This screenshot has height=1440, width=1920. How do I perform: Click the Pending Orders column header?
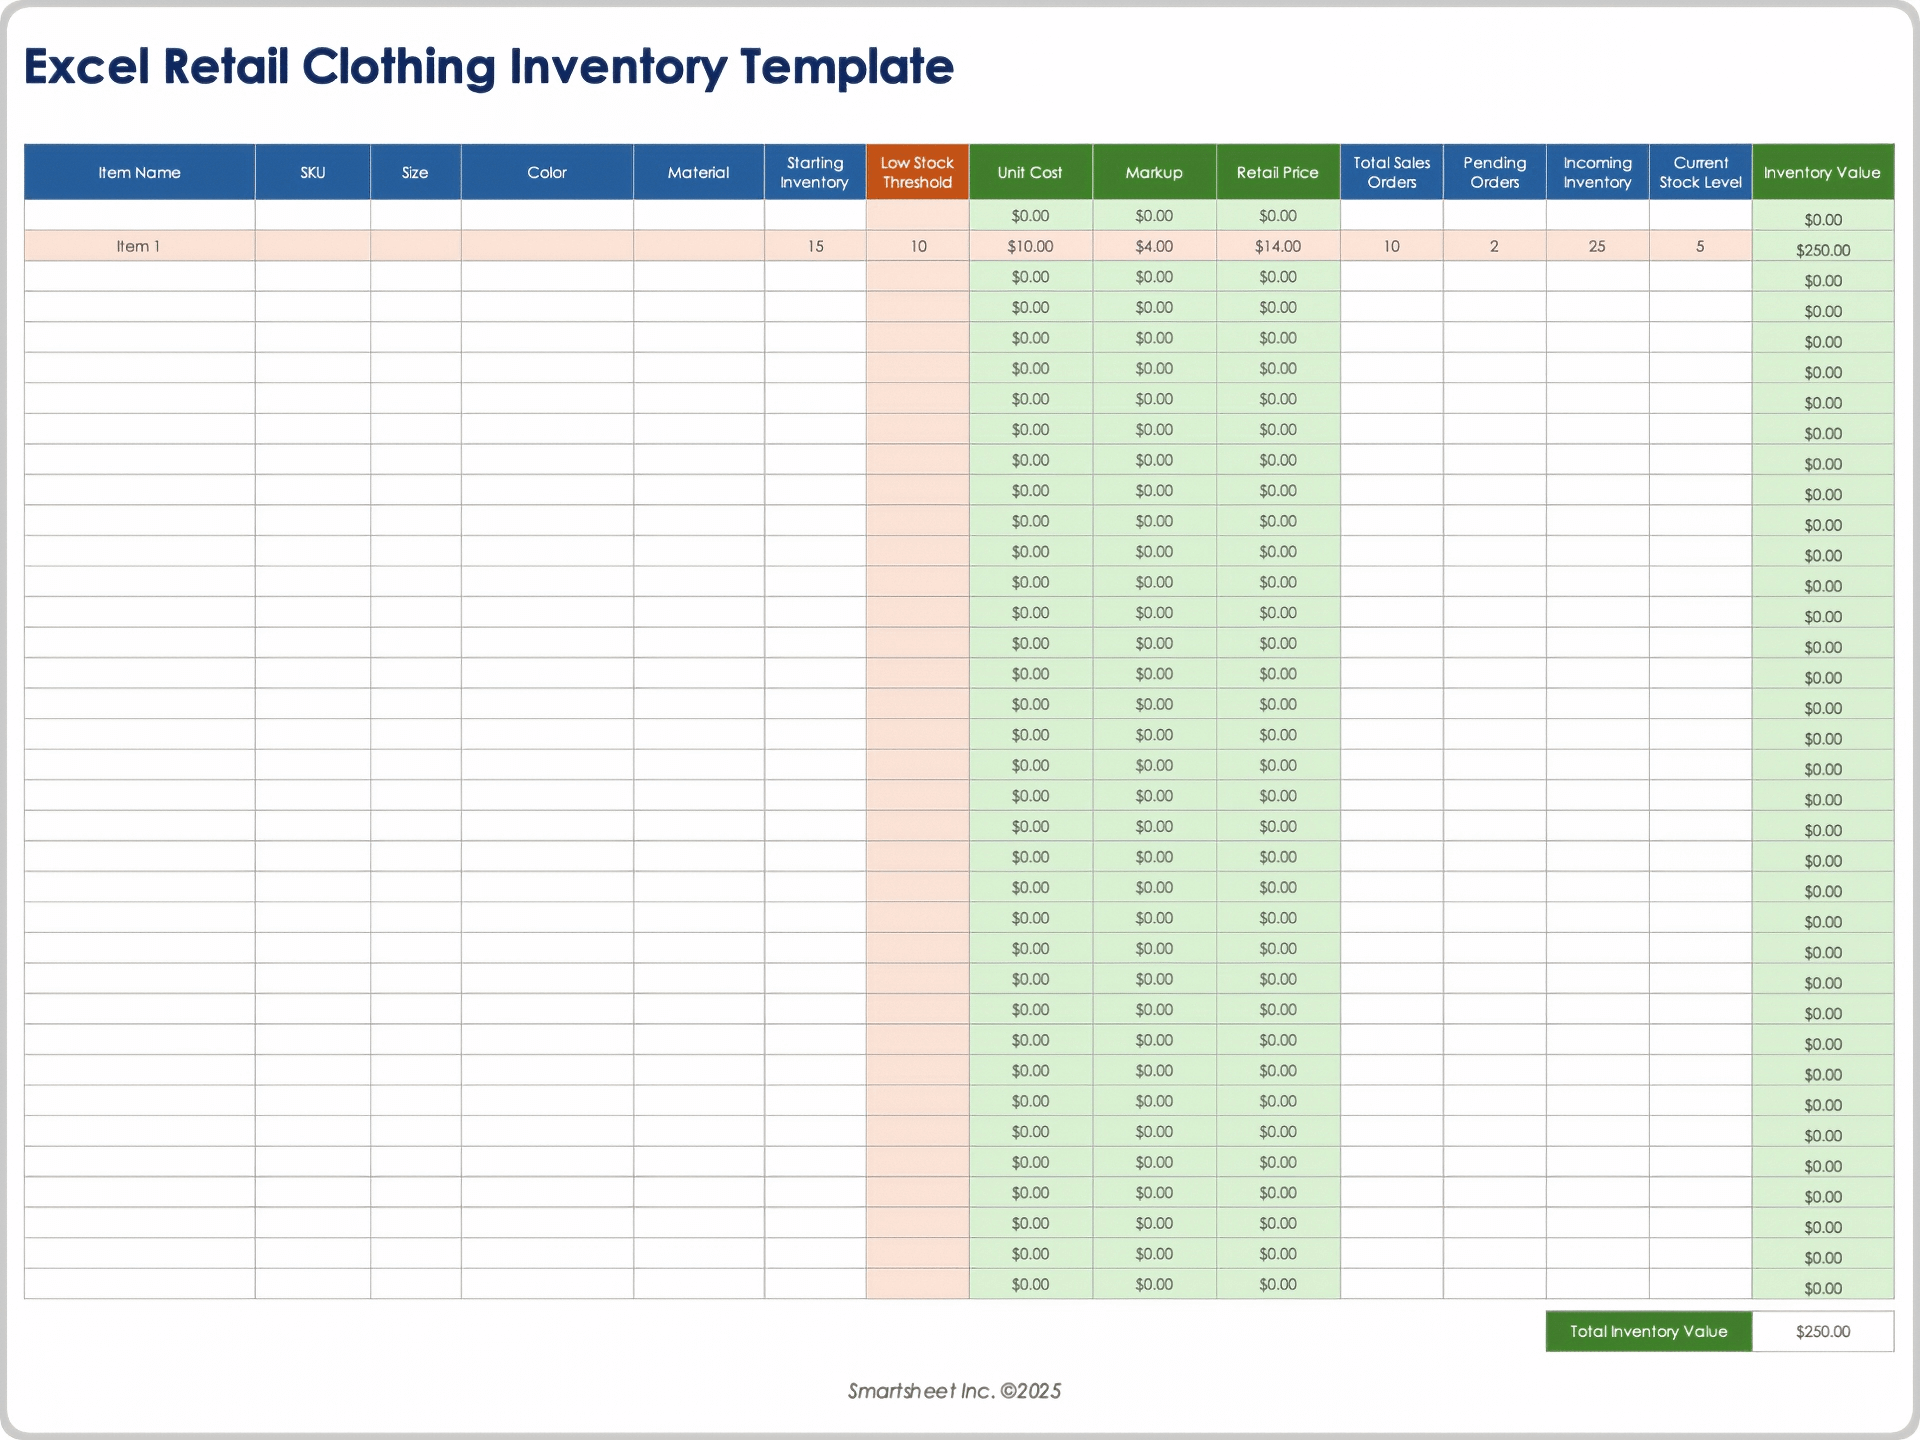[1494, 172]
